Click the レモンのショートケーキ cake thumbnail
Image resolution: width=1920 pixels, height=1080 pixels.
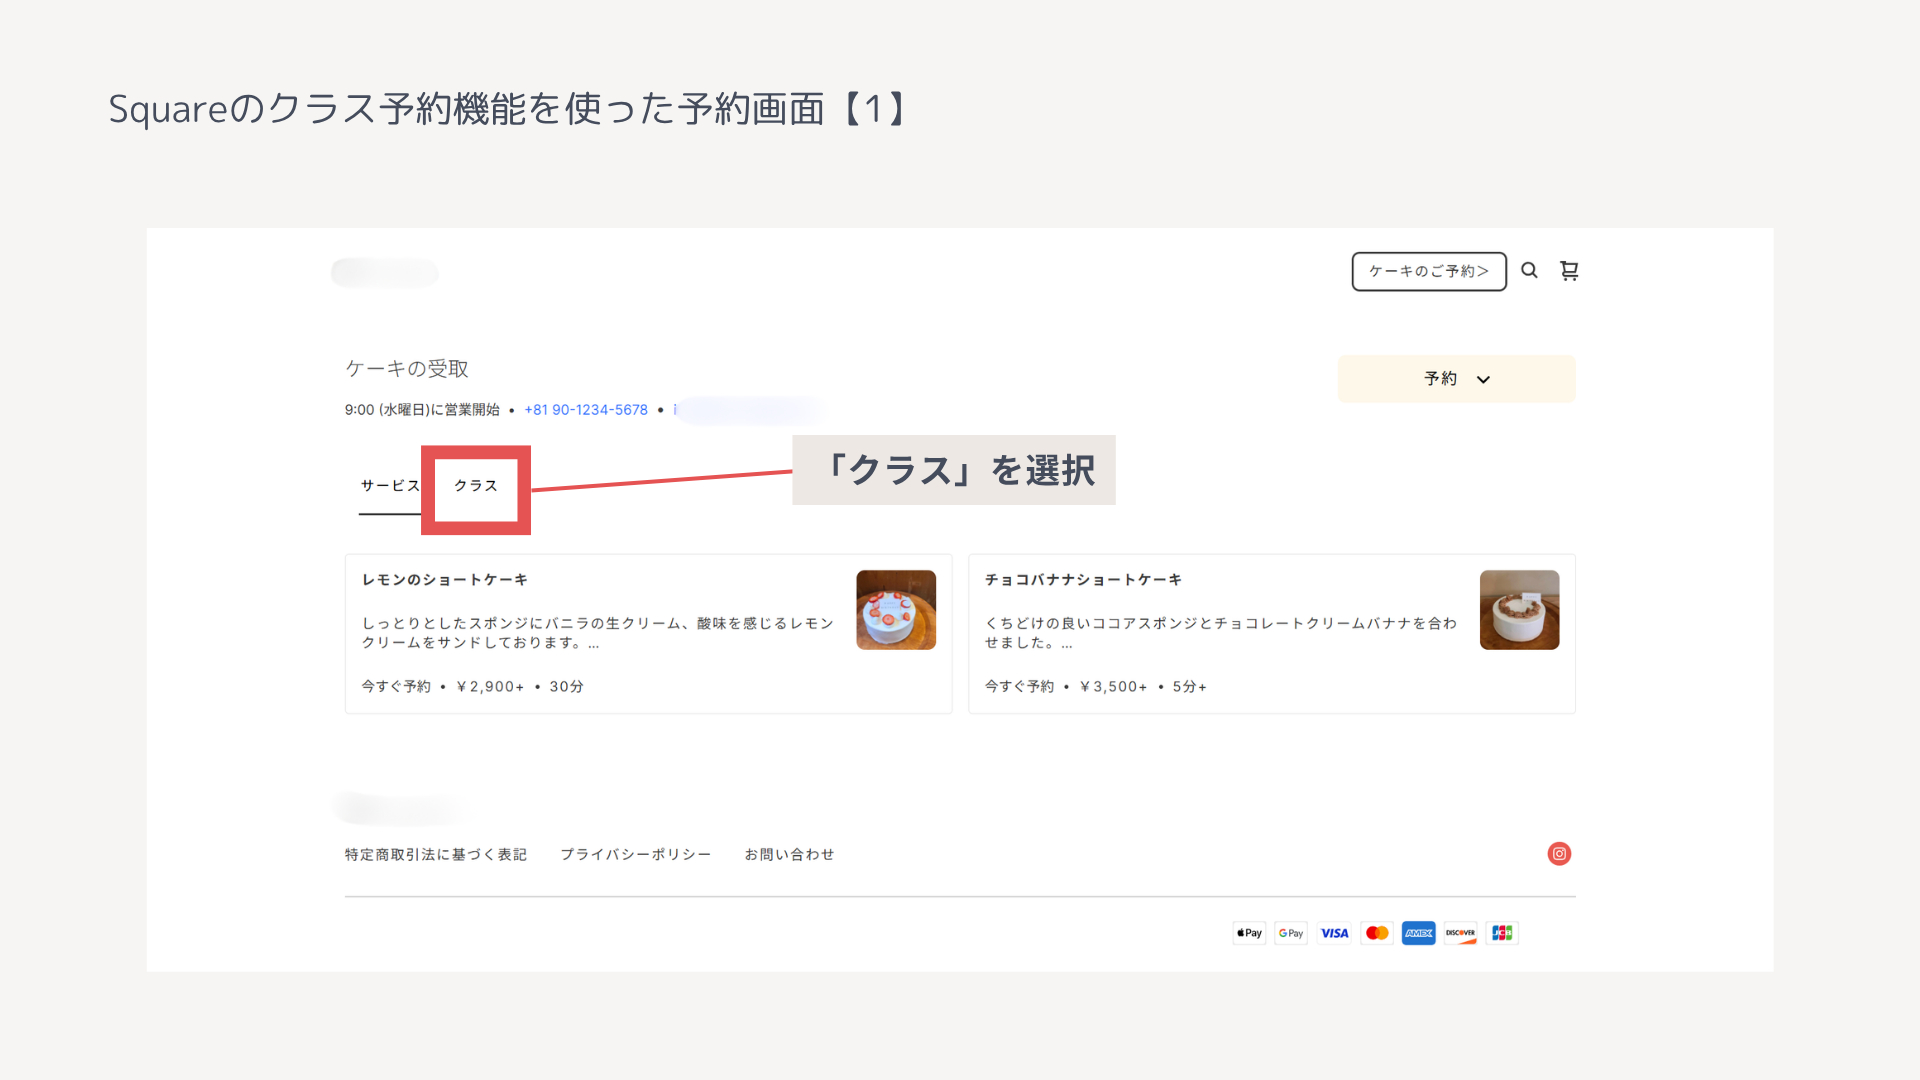click(x=896, y=610)
